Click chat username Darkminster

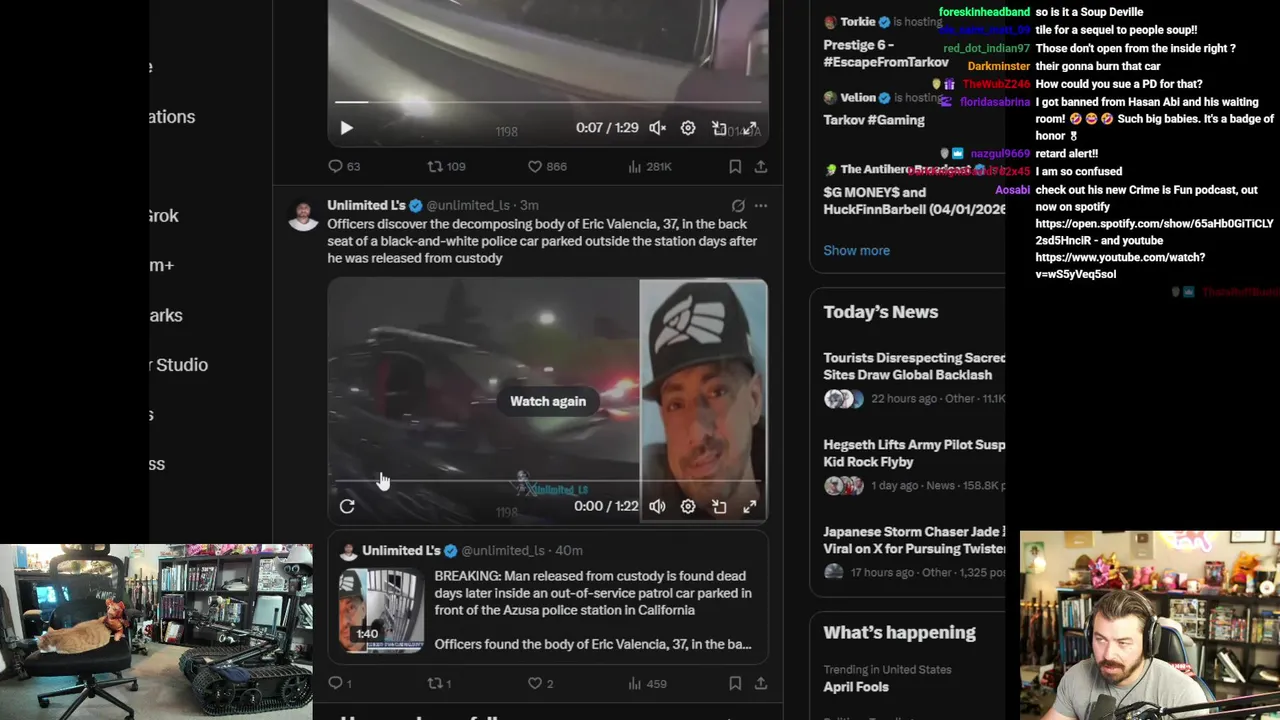[999, 66]
